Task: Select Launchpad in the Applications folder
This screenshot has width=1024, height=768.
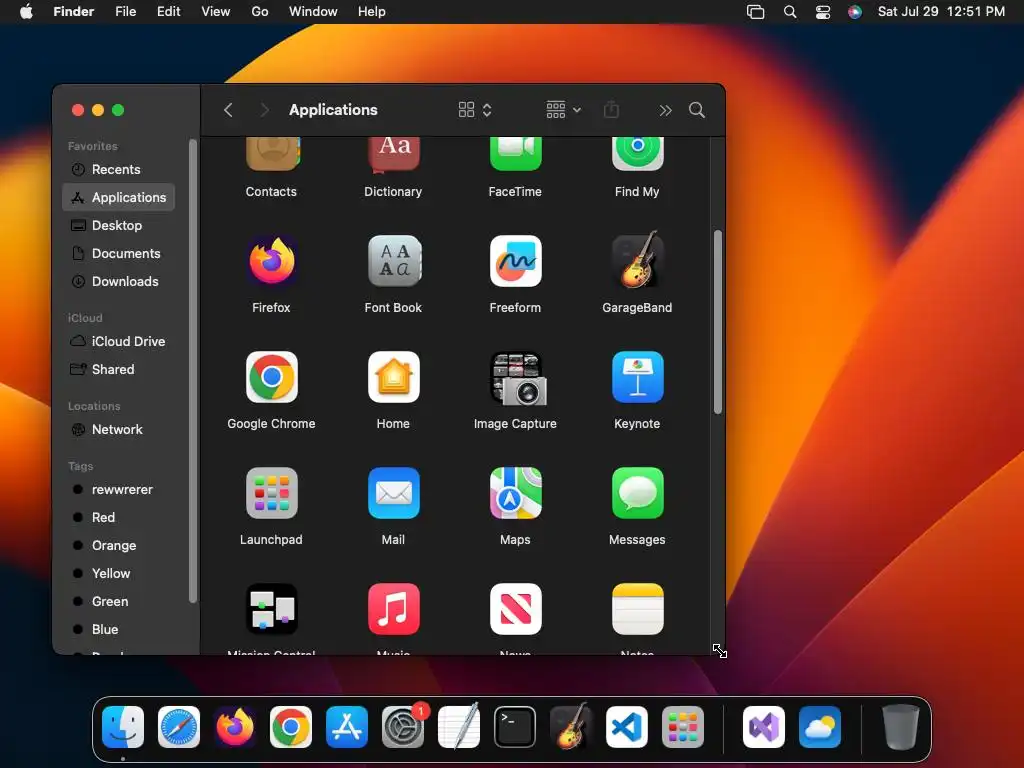Action: pos(272,493)
